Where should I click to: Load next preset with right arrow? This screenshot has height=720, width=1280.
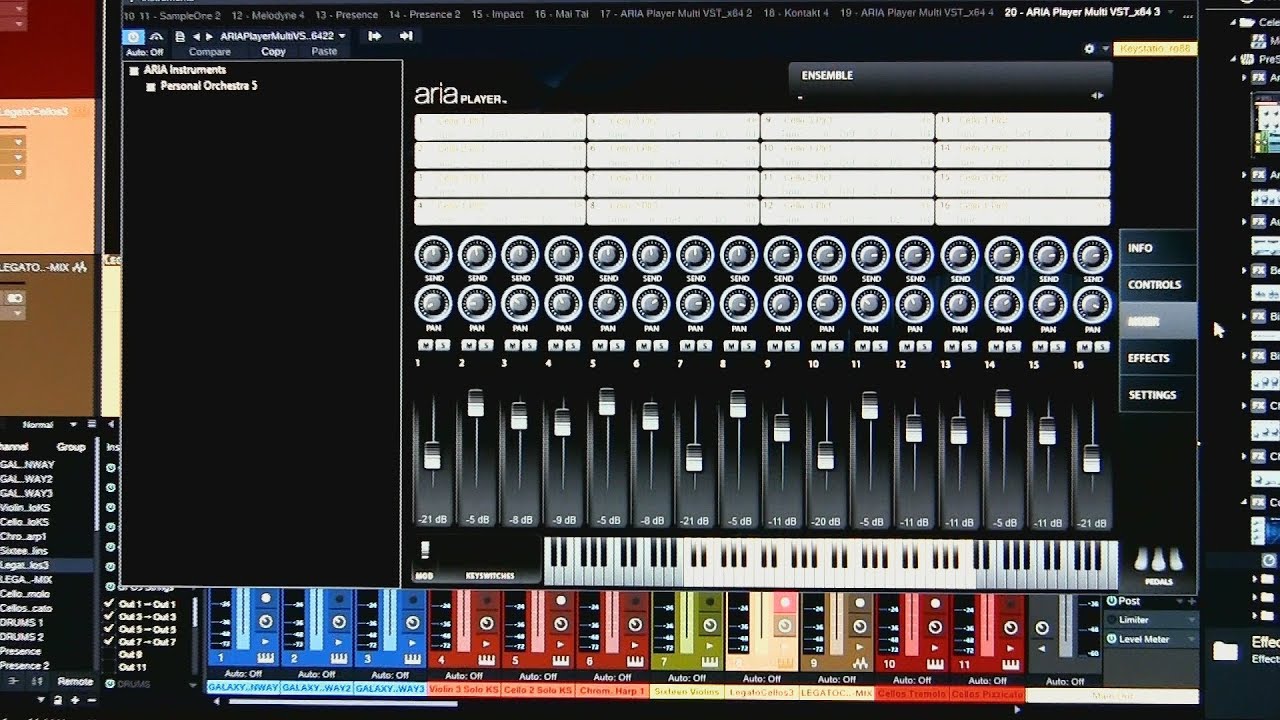pyautogui.click(x=210, y=36)
